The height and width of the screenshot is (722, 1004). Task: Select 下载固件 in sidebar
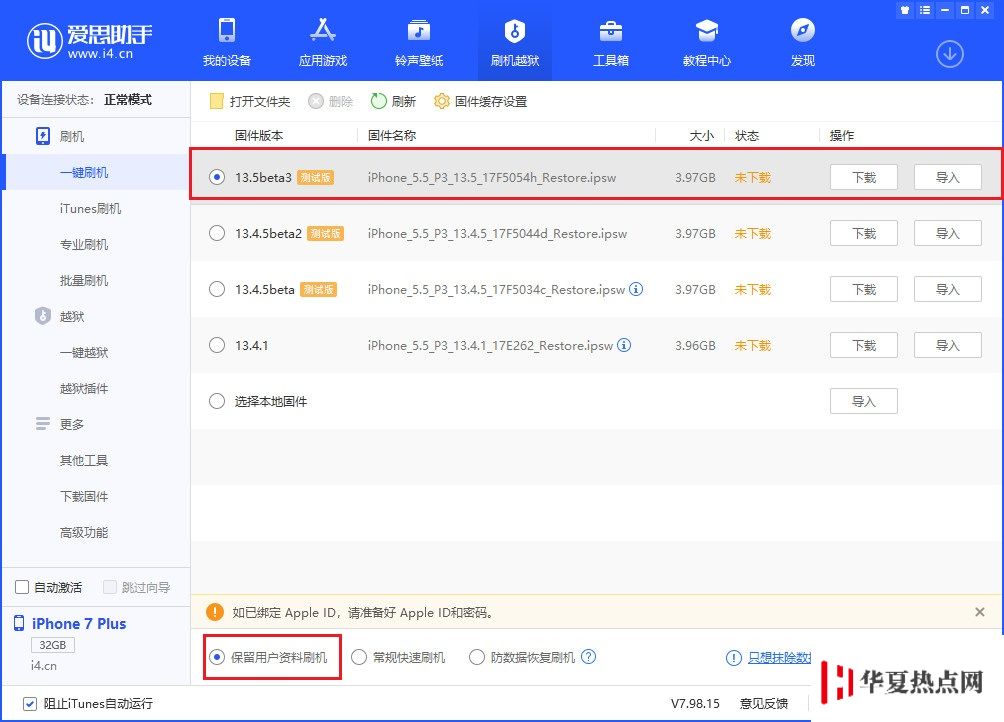click(84, 496)
